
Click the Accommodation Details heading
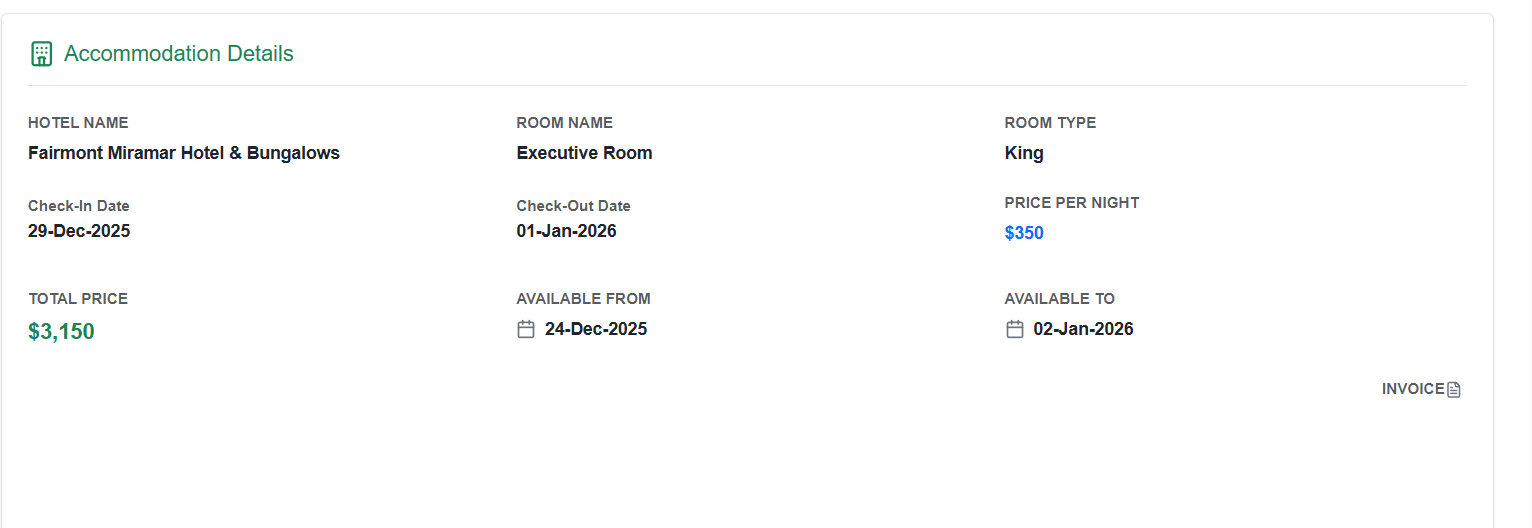[178, 54]
